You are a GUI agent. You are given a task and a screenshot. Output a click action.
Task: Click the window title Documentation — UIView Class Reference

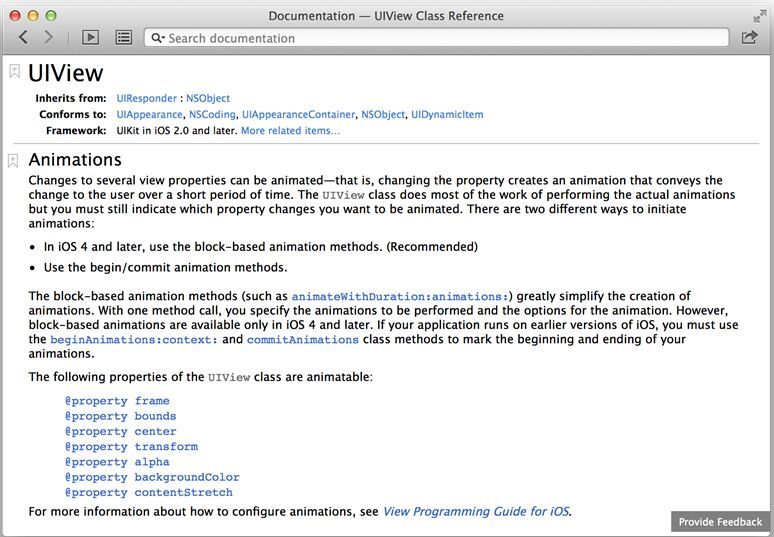[386, 16]
